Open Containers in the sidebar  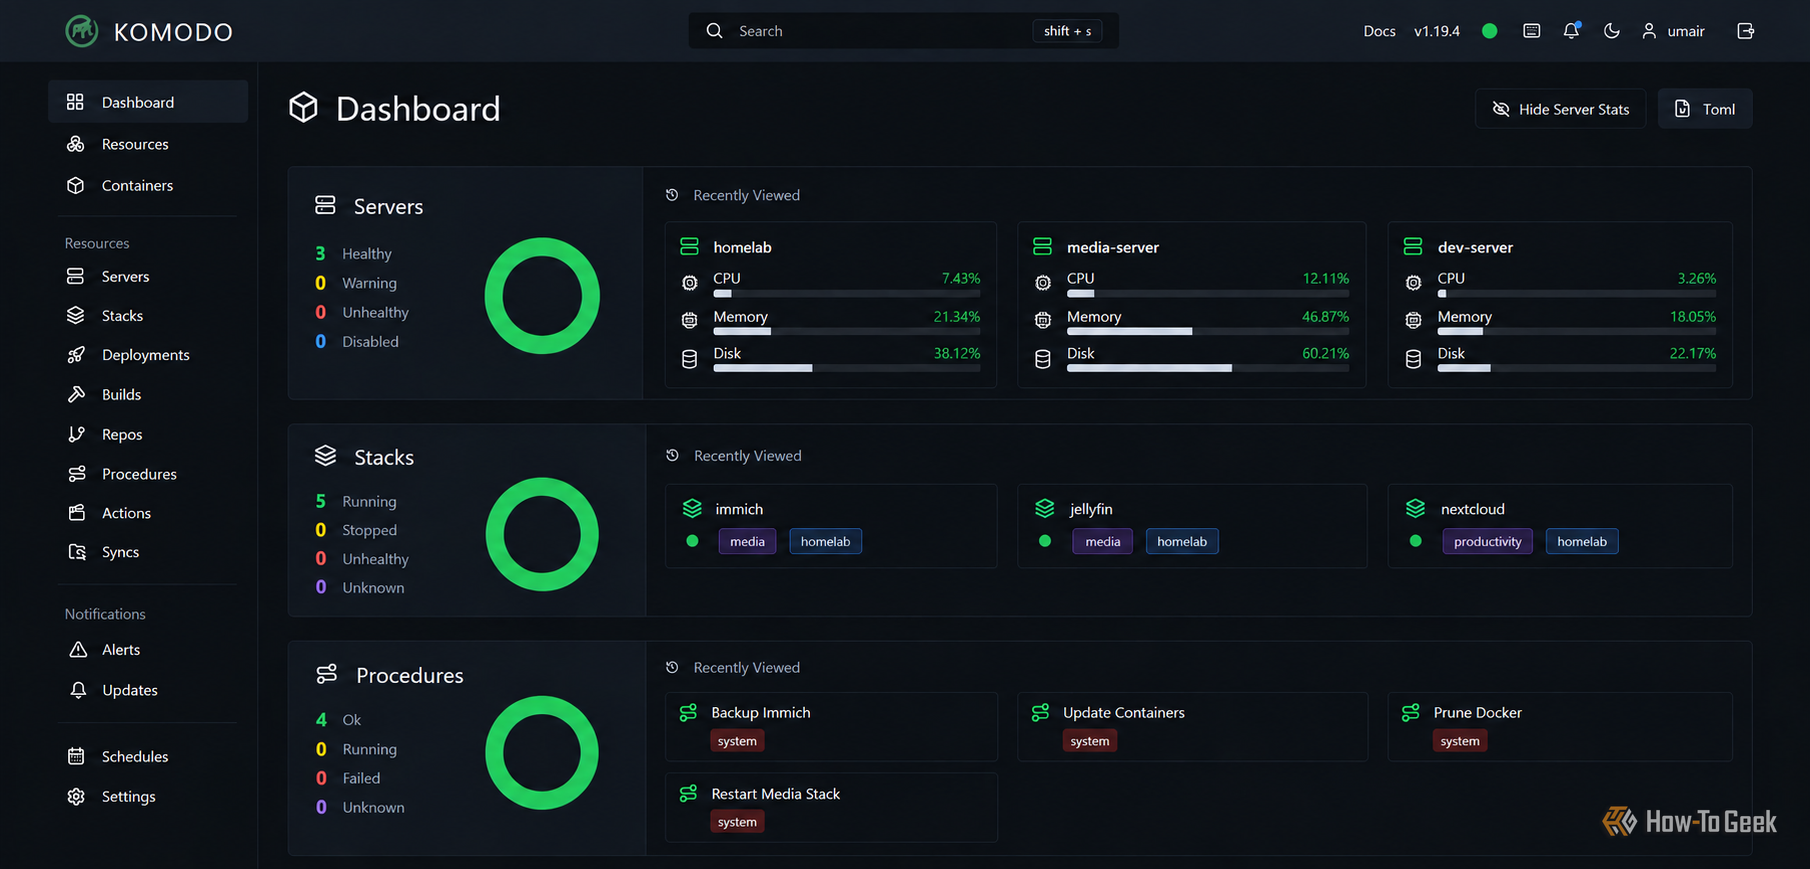[x=148, y=185]
